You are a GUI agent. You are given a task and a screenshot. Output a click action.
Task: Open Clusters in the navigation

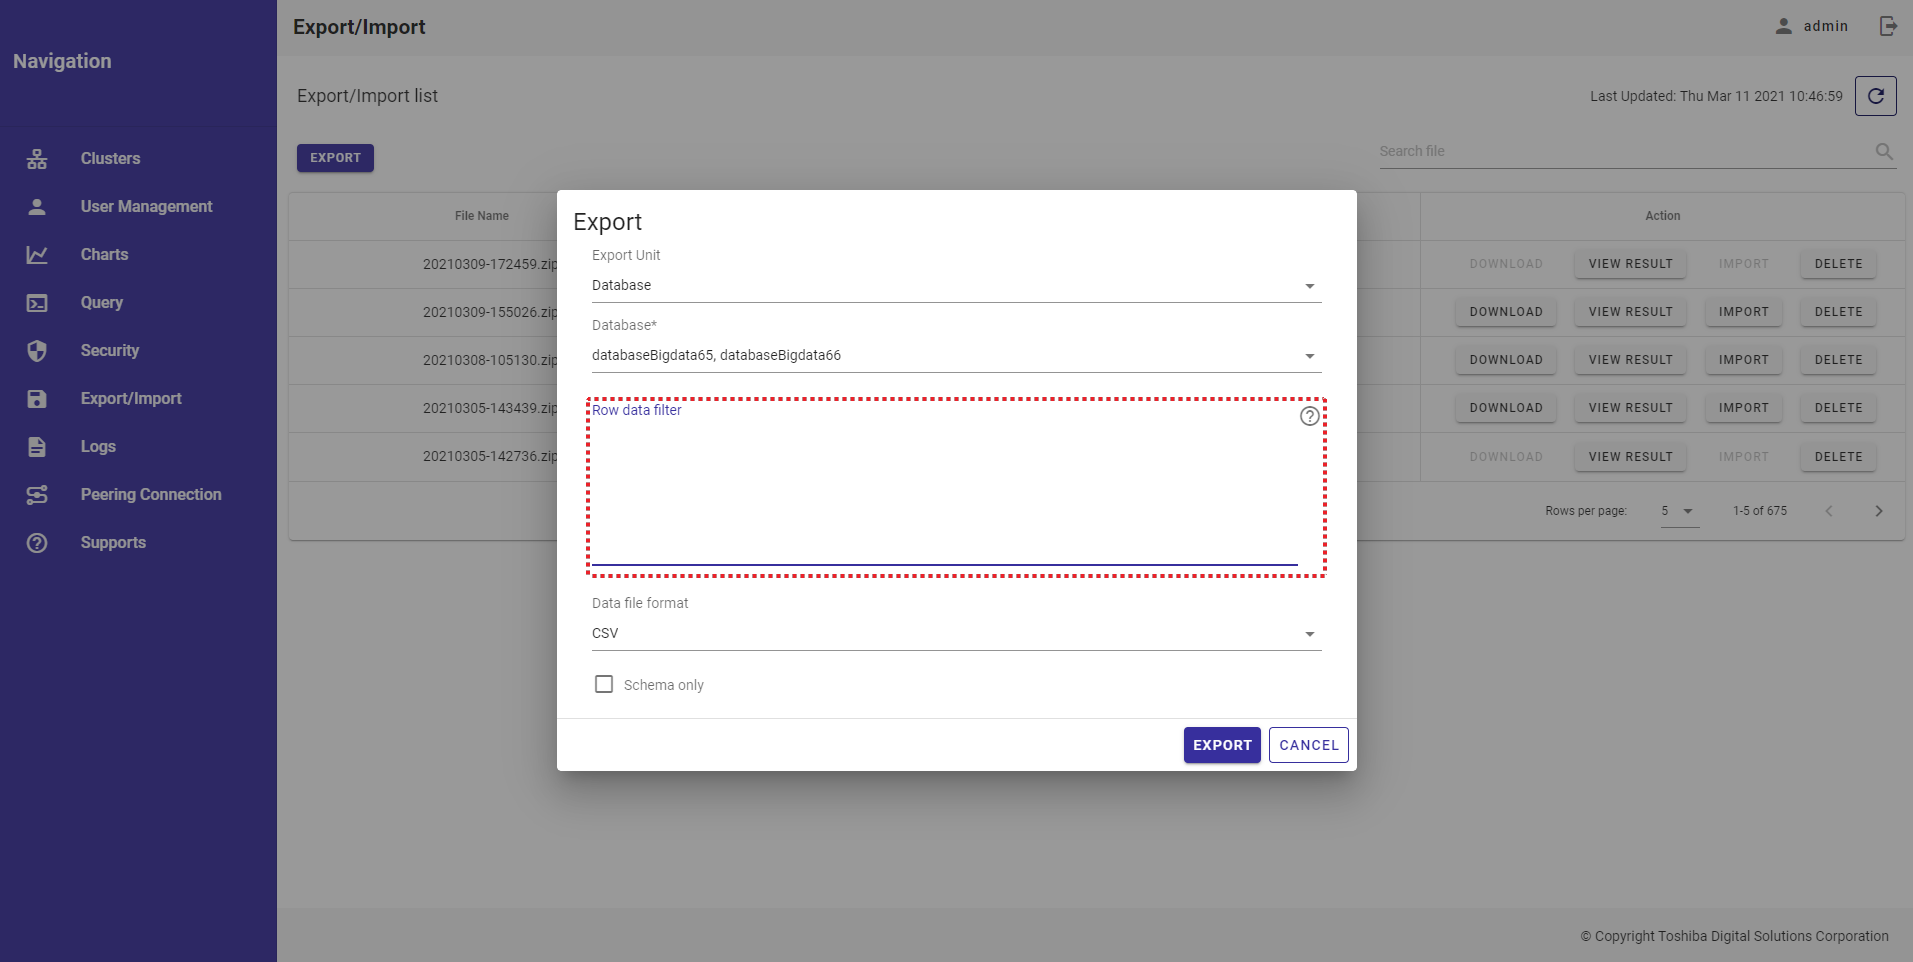tap(110, 159)
